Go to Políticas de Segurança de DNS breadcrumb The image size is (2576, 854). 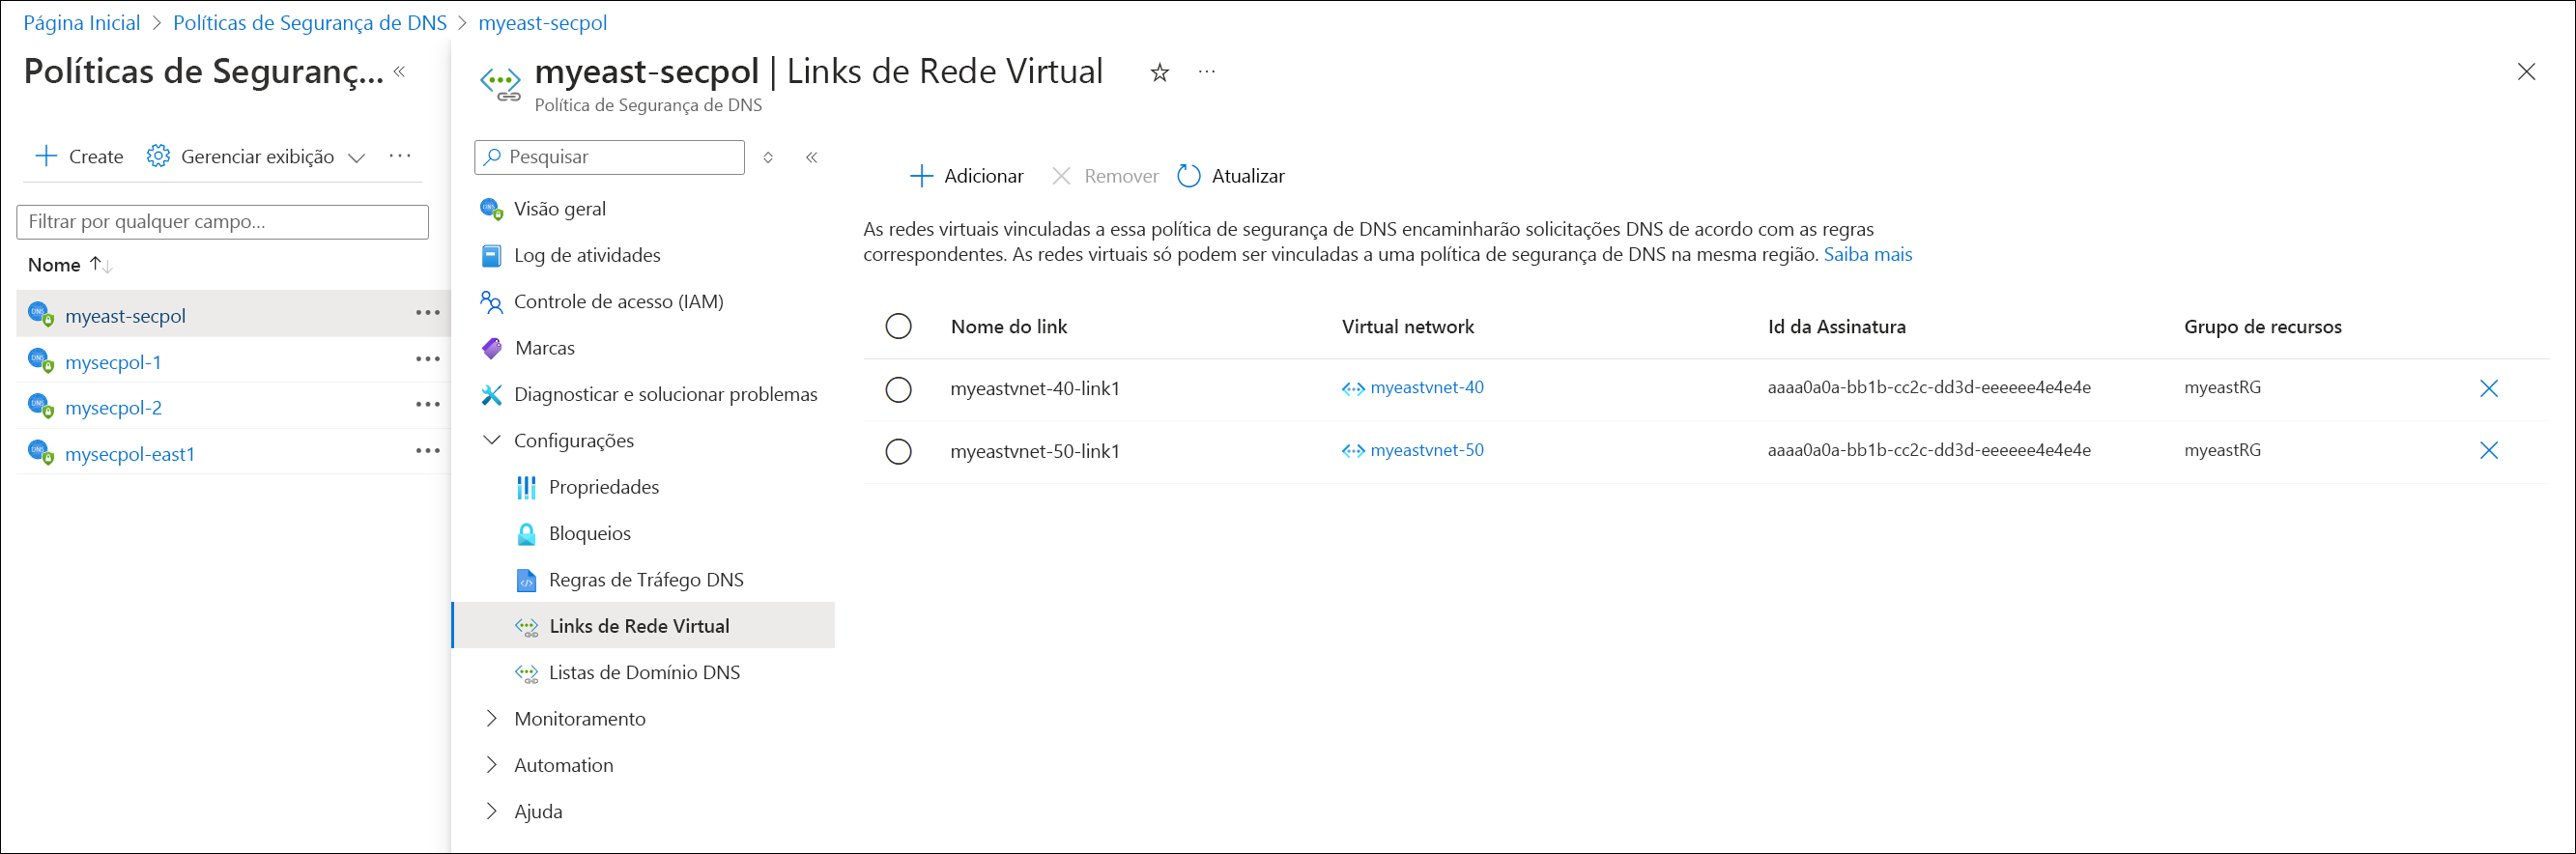tap(309, 22)
